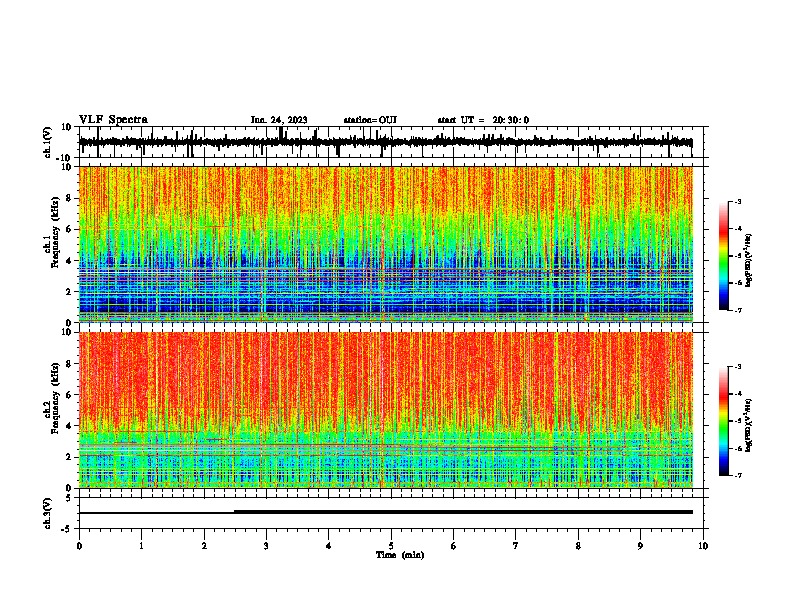Click inside the ch.2 spectrogram panel
The image size is (792, 612).
(386, 410)
